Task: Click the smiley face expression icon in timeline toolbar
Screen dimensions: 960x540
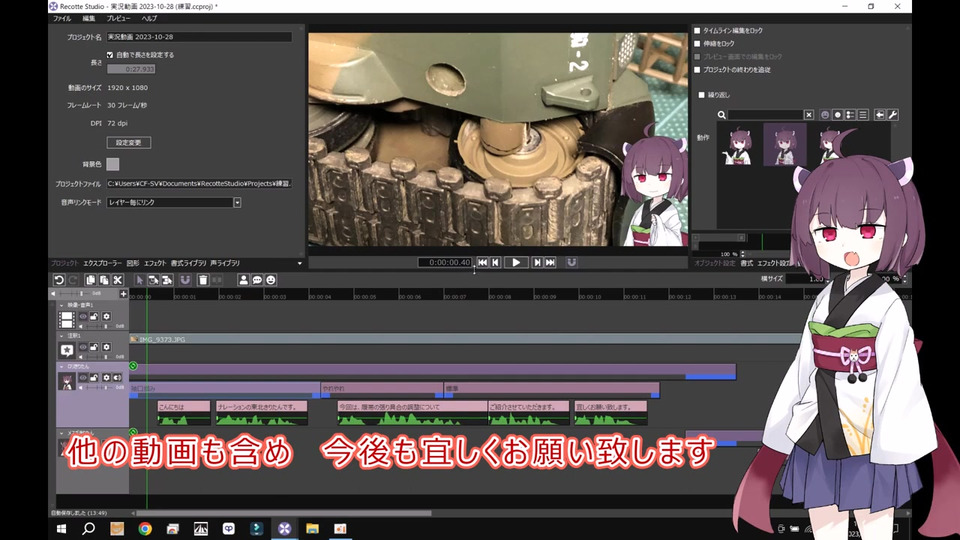Action: point(271,280)
